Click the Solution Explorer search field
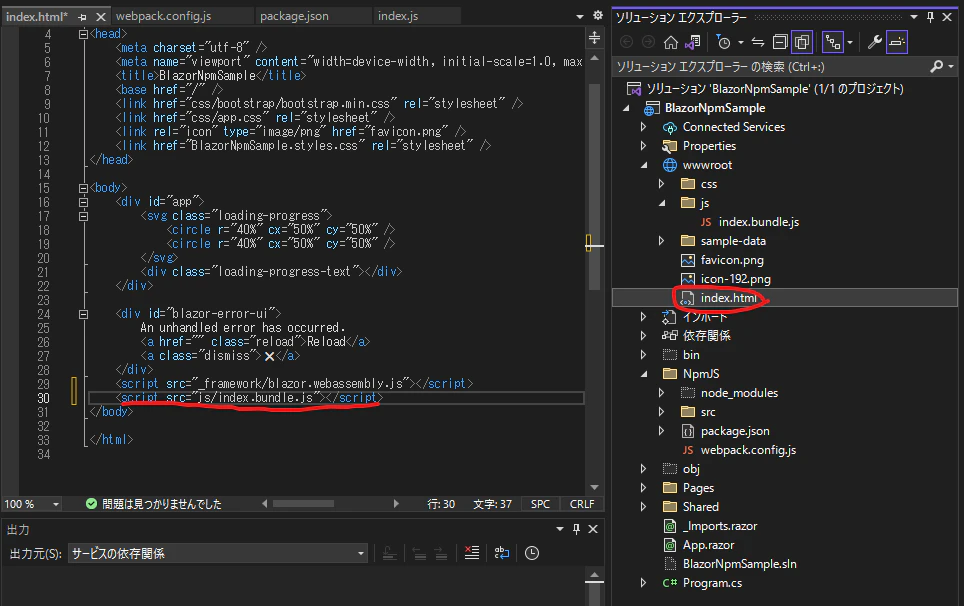This screenshot has width=964, height=606. click(772, 66)
